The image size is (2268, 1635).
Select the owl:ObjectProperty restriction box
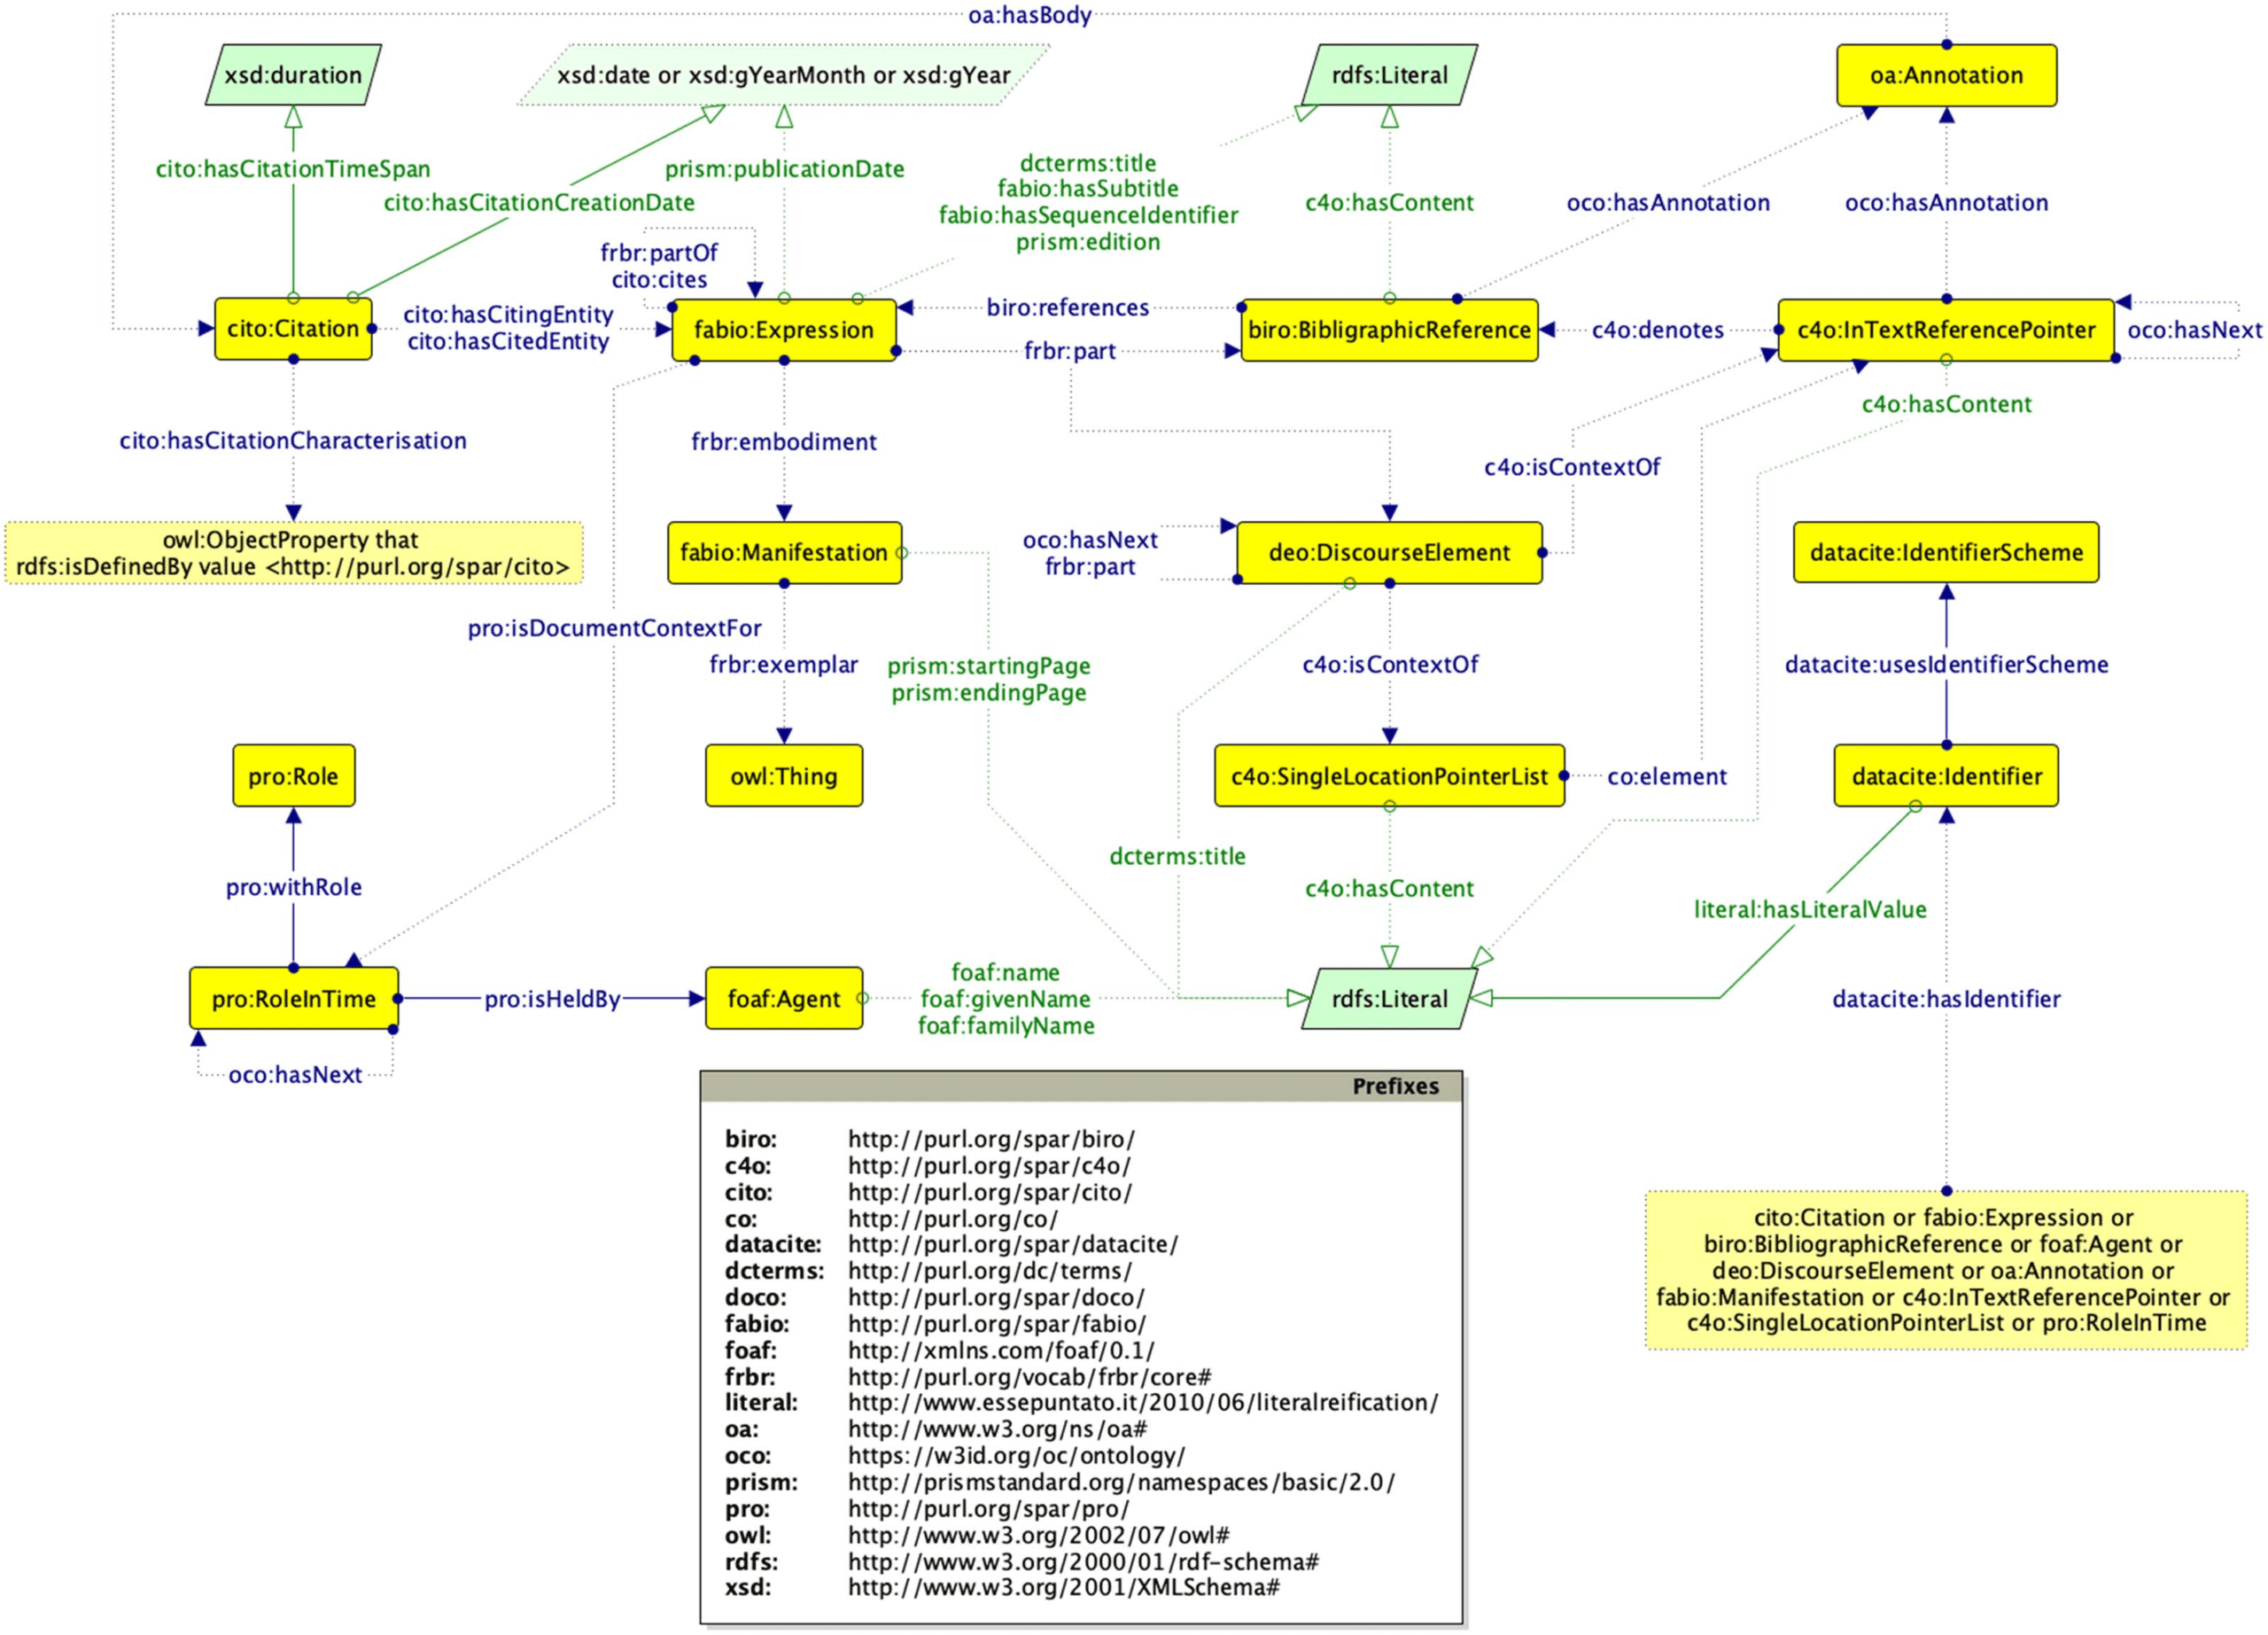point(293,553)
